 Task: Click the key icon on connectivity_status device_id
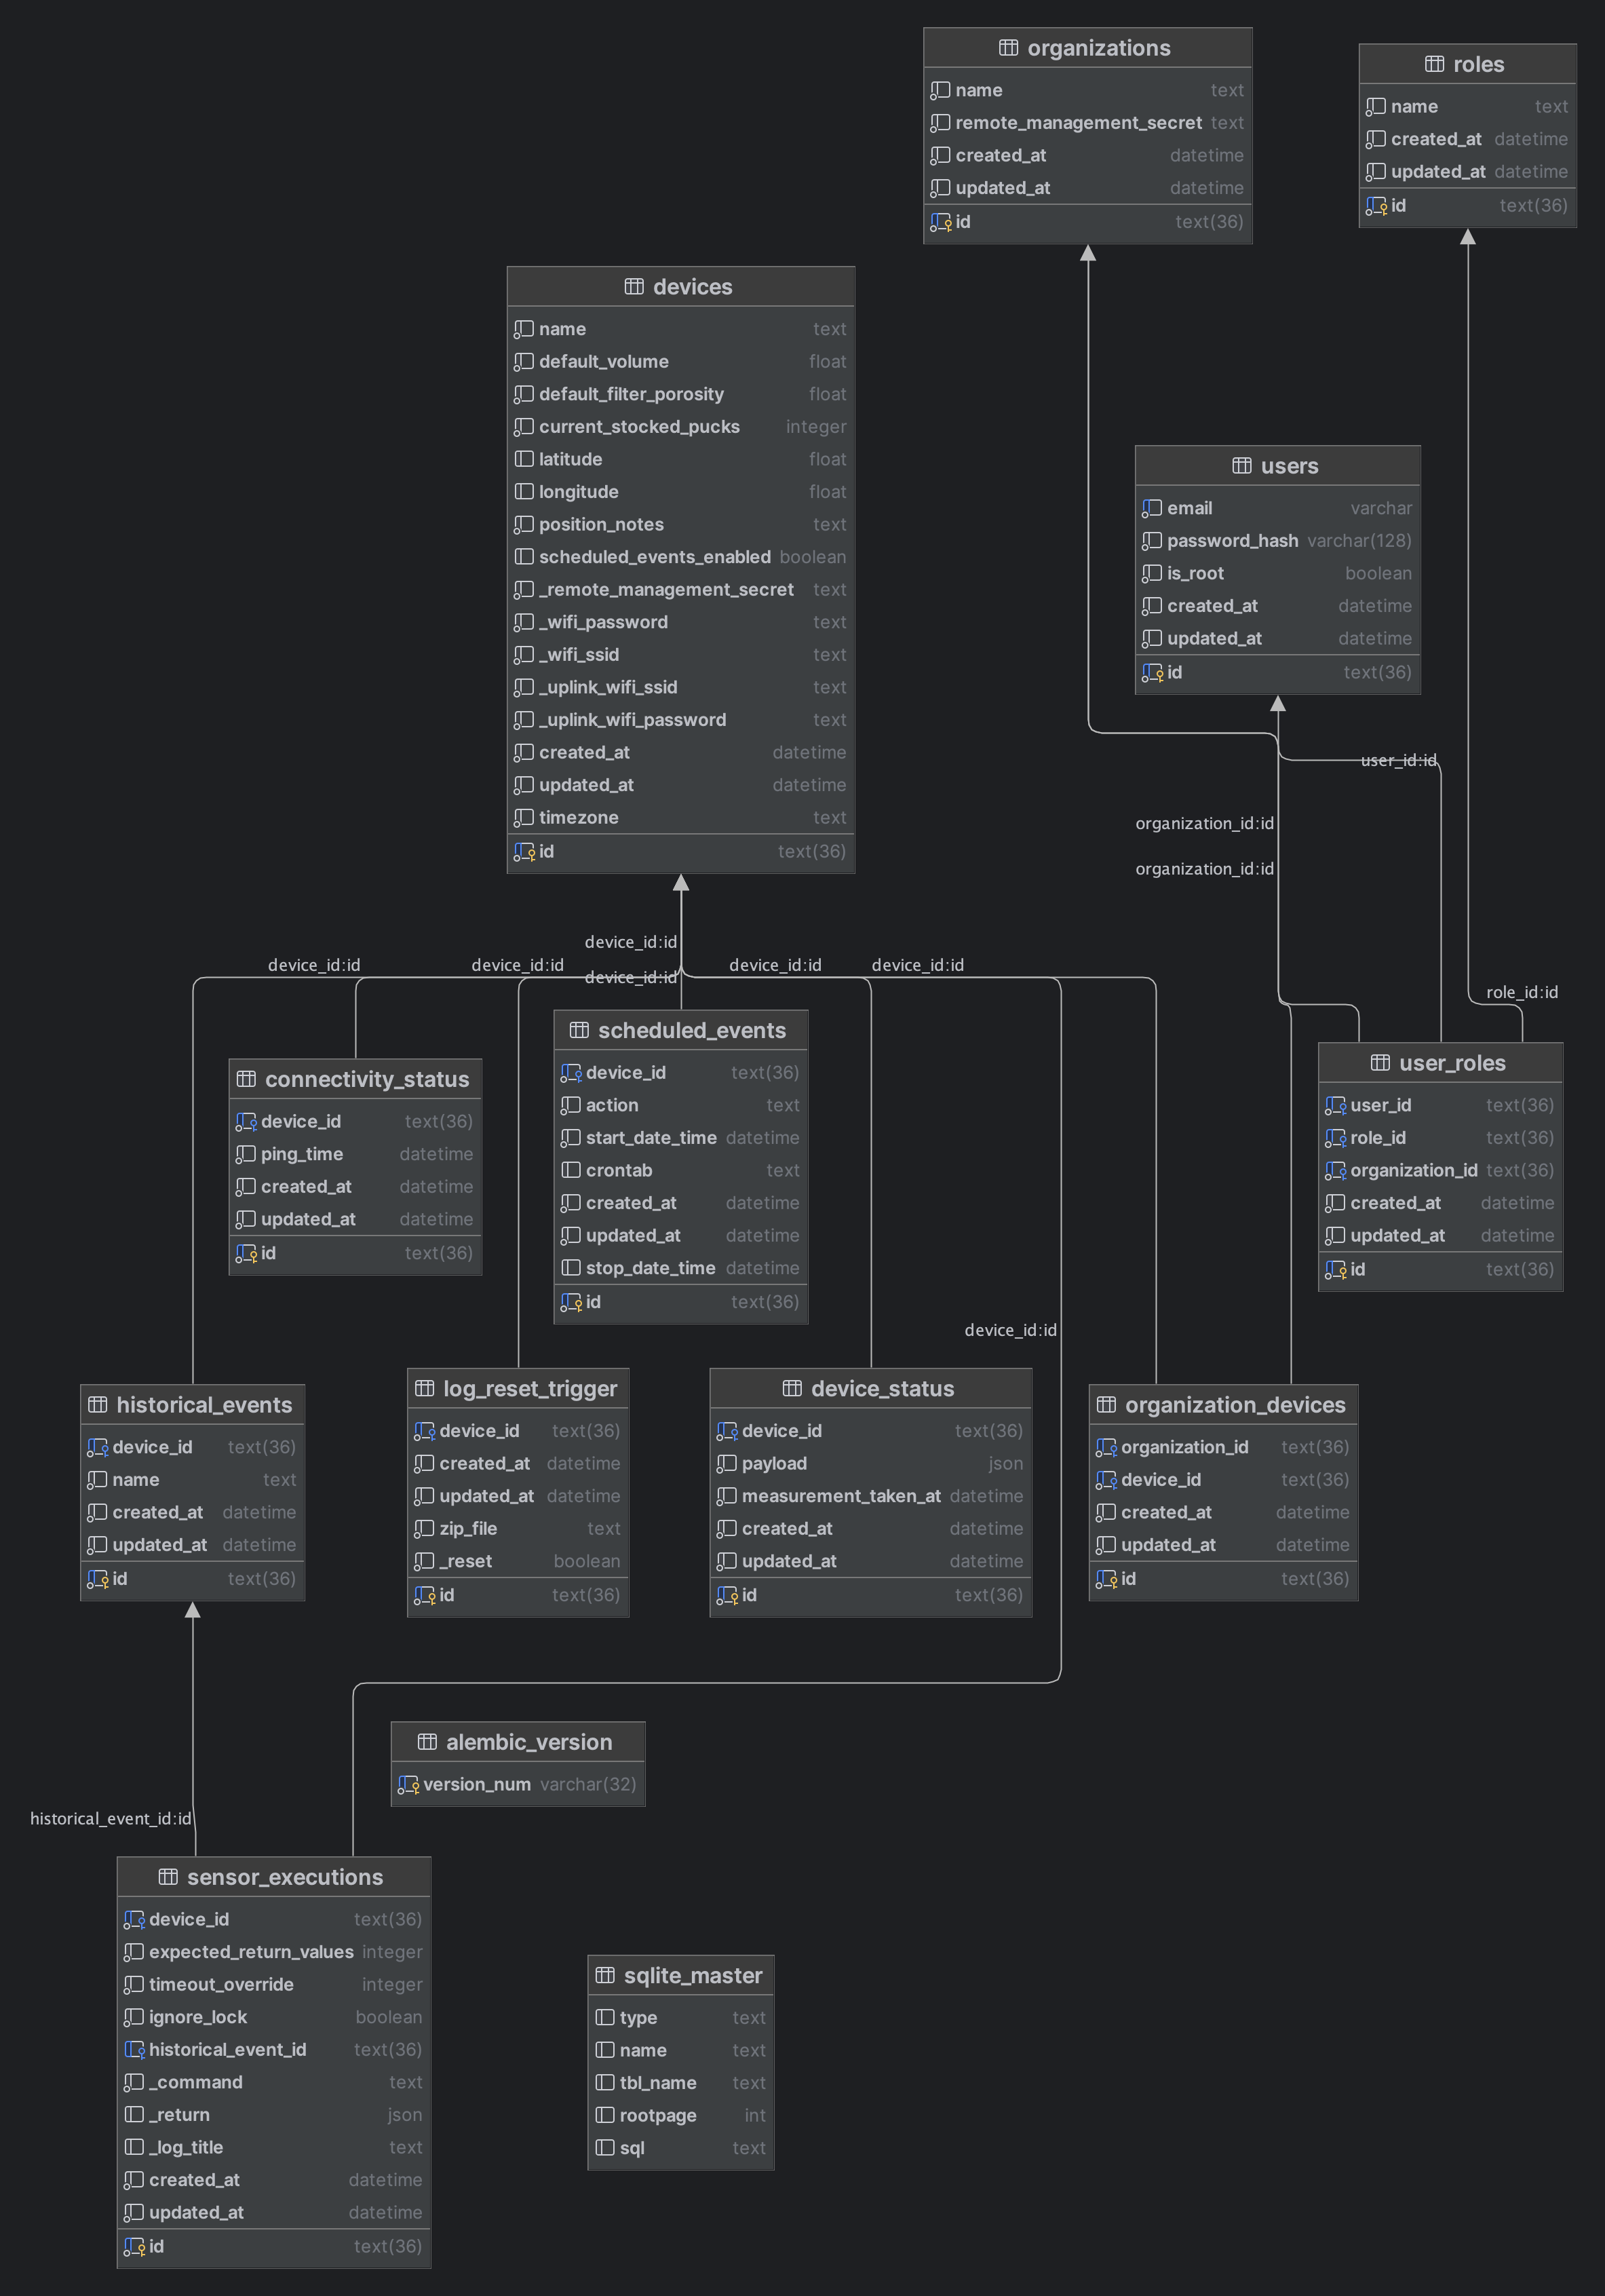(x=247, y=1121)
